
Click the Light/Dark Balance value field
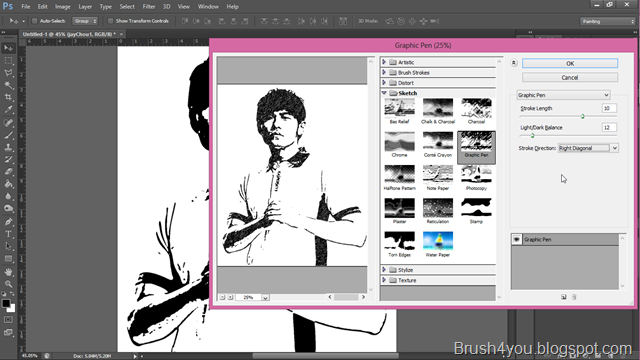(x=609, y=127)
